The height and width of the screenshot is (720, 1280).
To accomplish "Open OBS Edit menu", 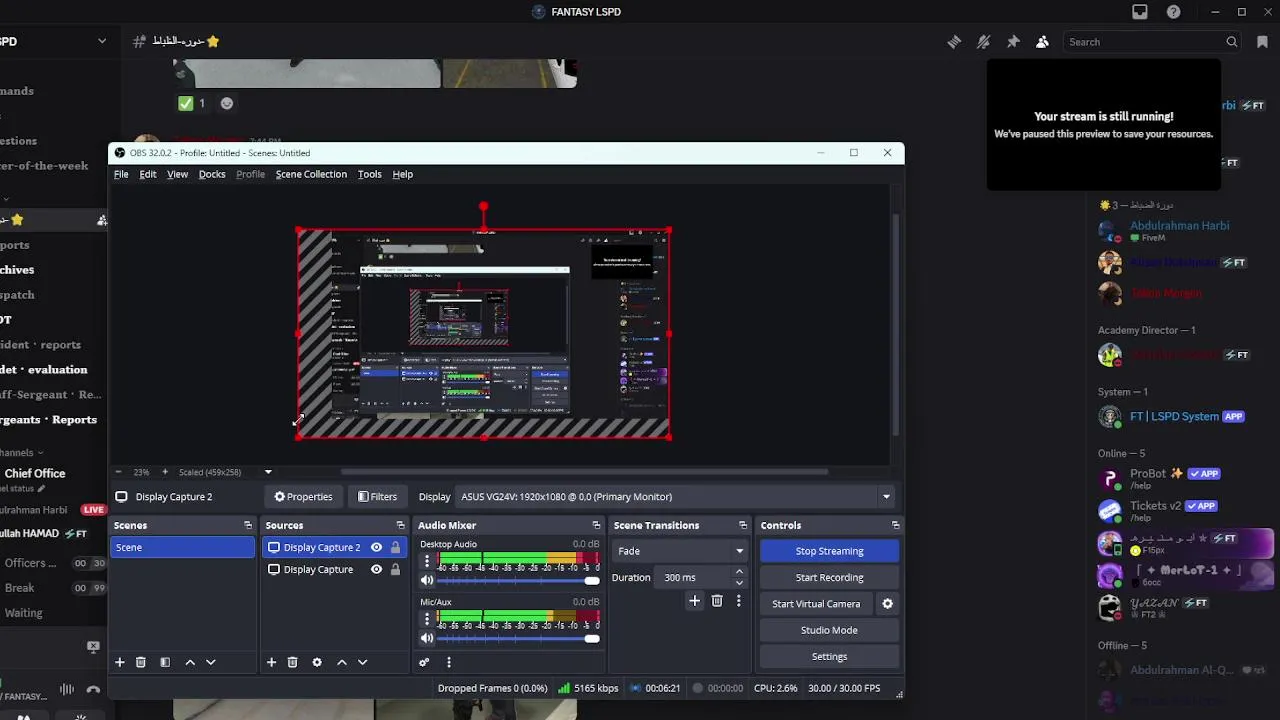I will pyautogui.click(x=148, y=174).
